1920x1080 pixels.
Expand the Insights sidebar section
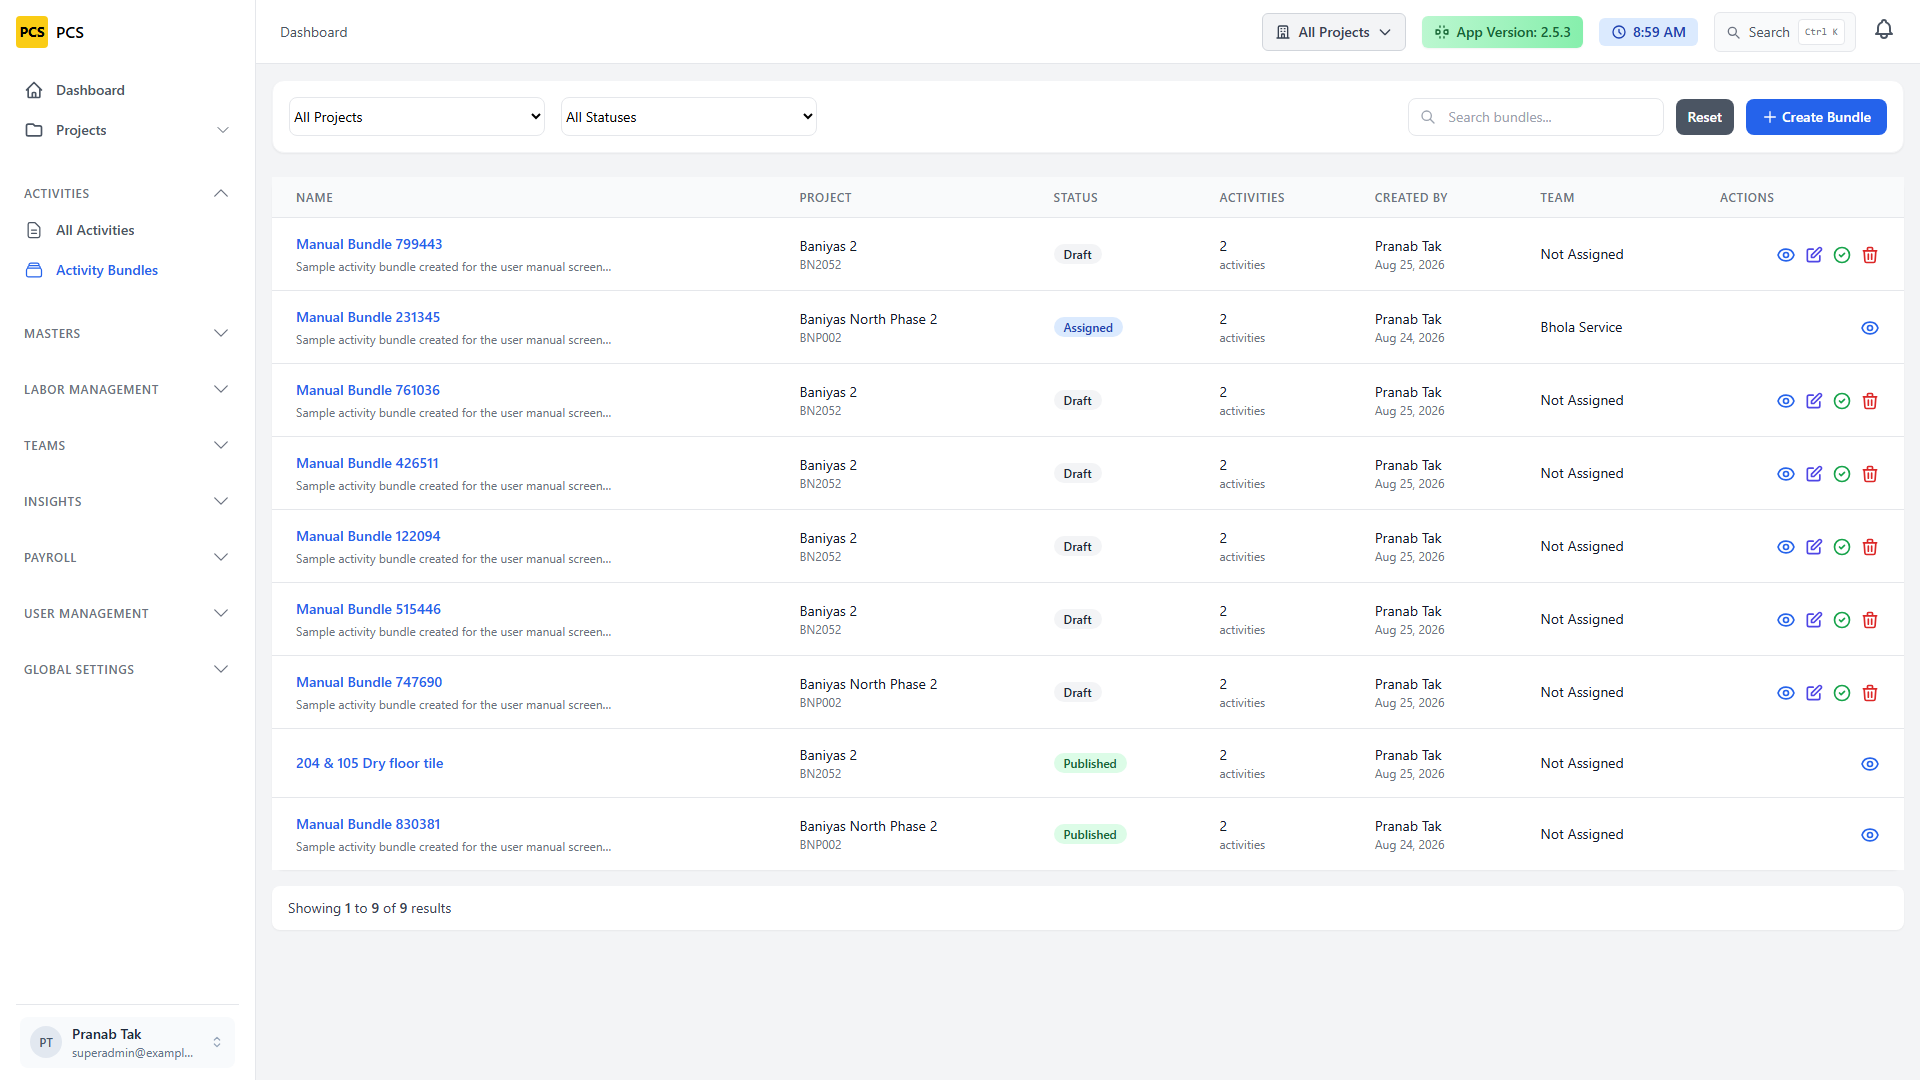click(x=127, y=501)
